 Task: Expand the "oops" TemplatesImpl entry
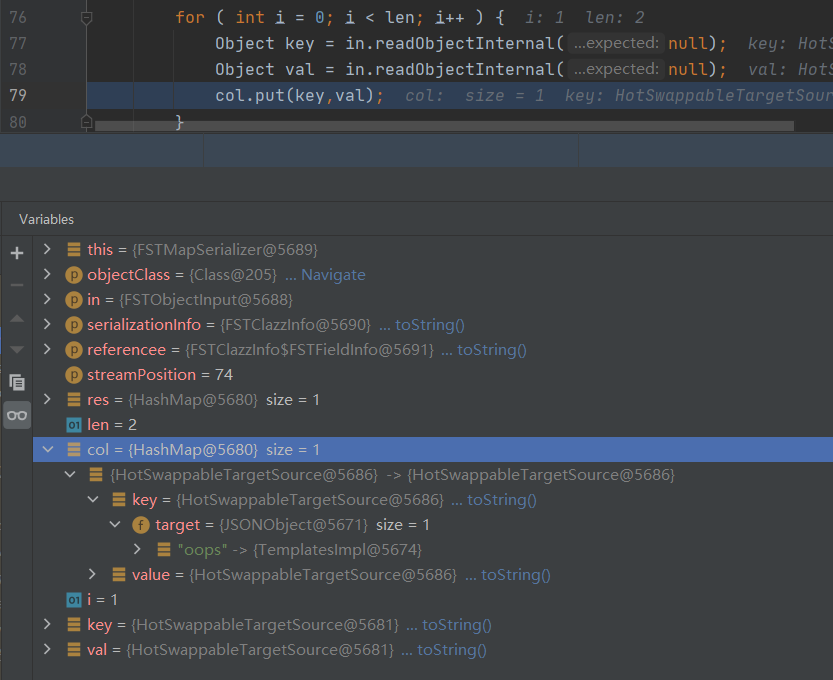(137, 549)
